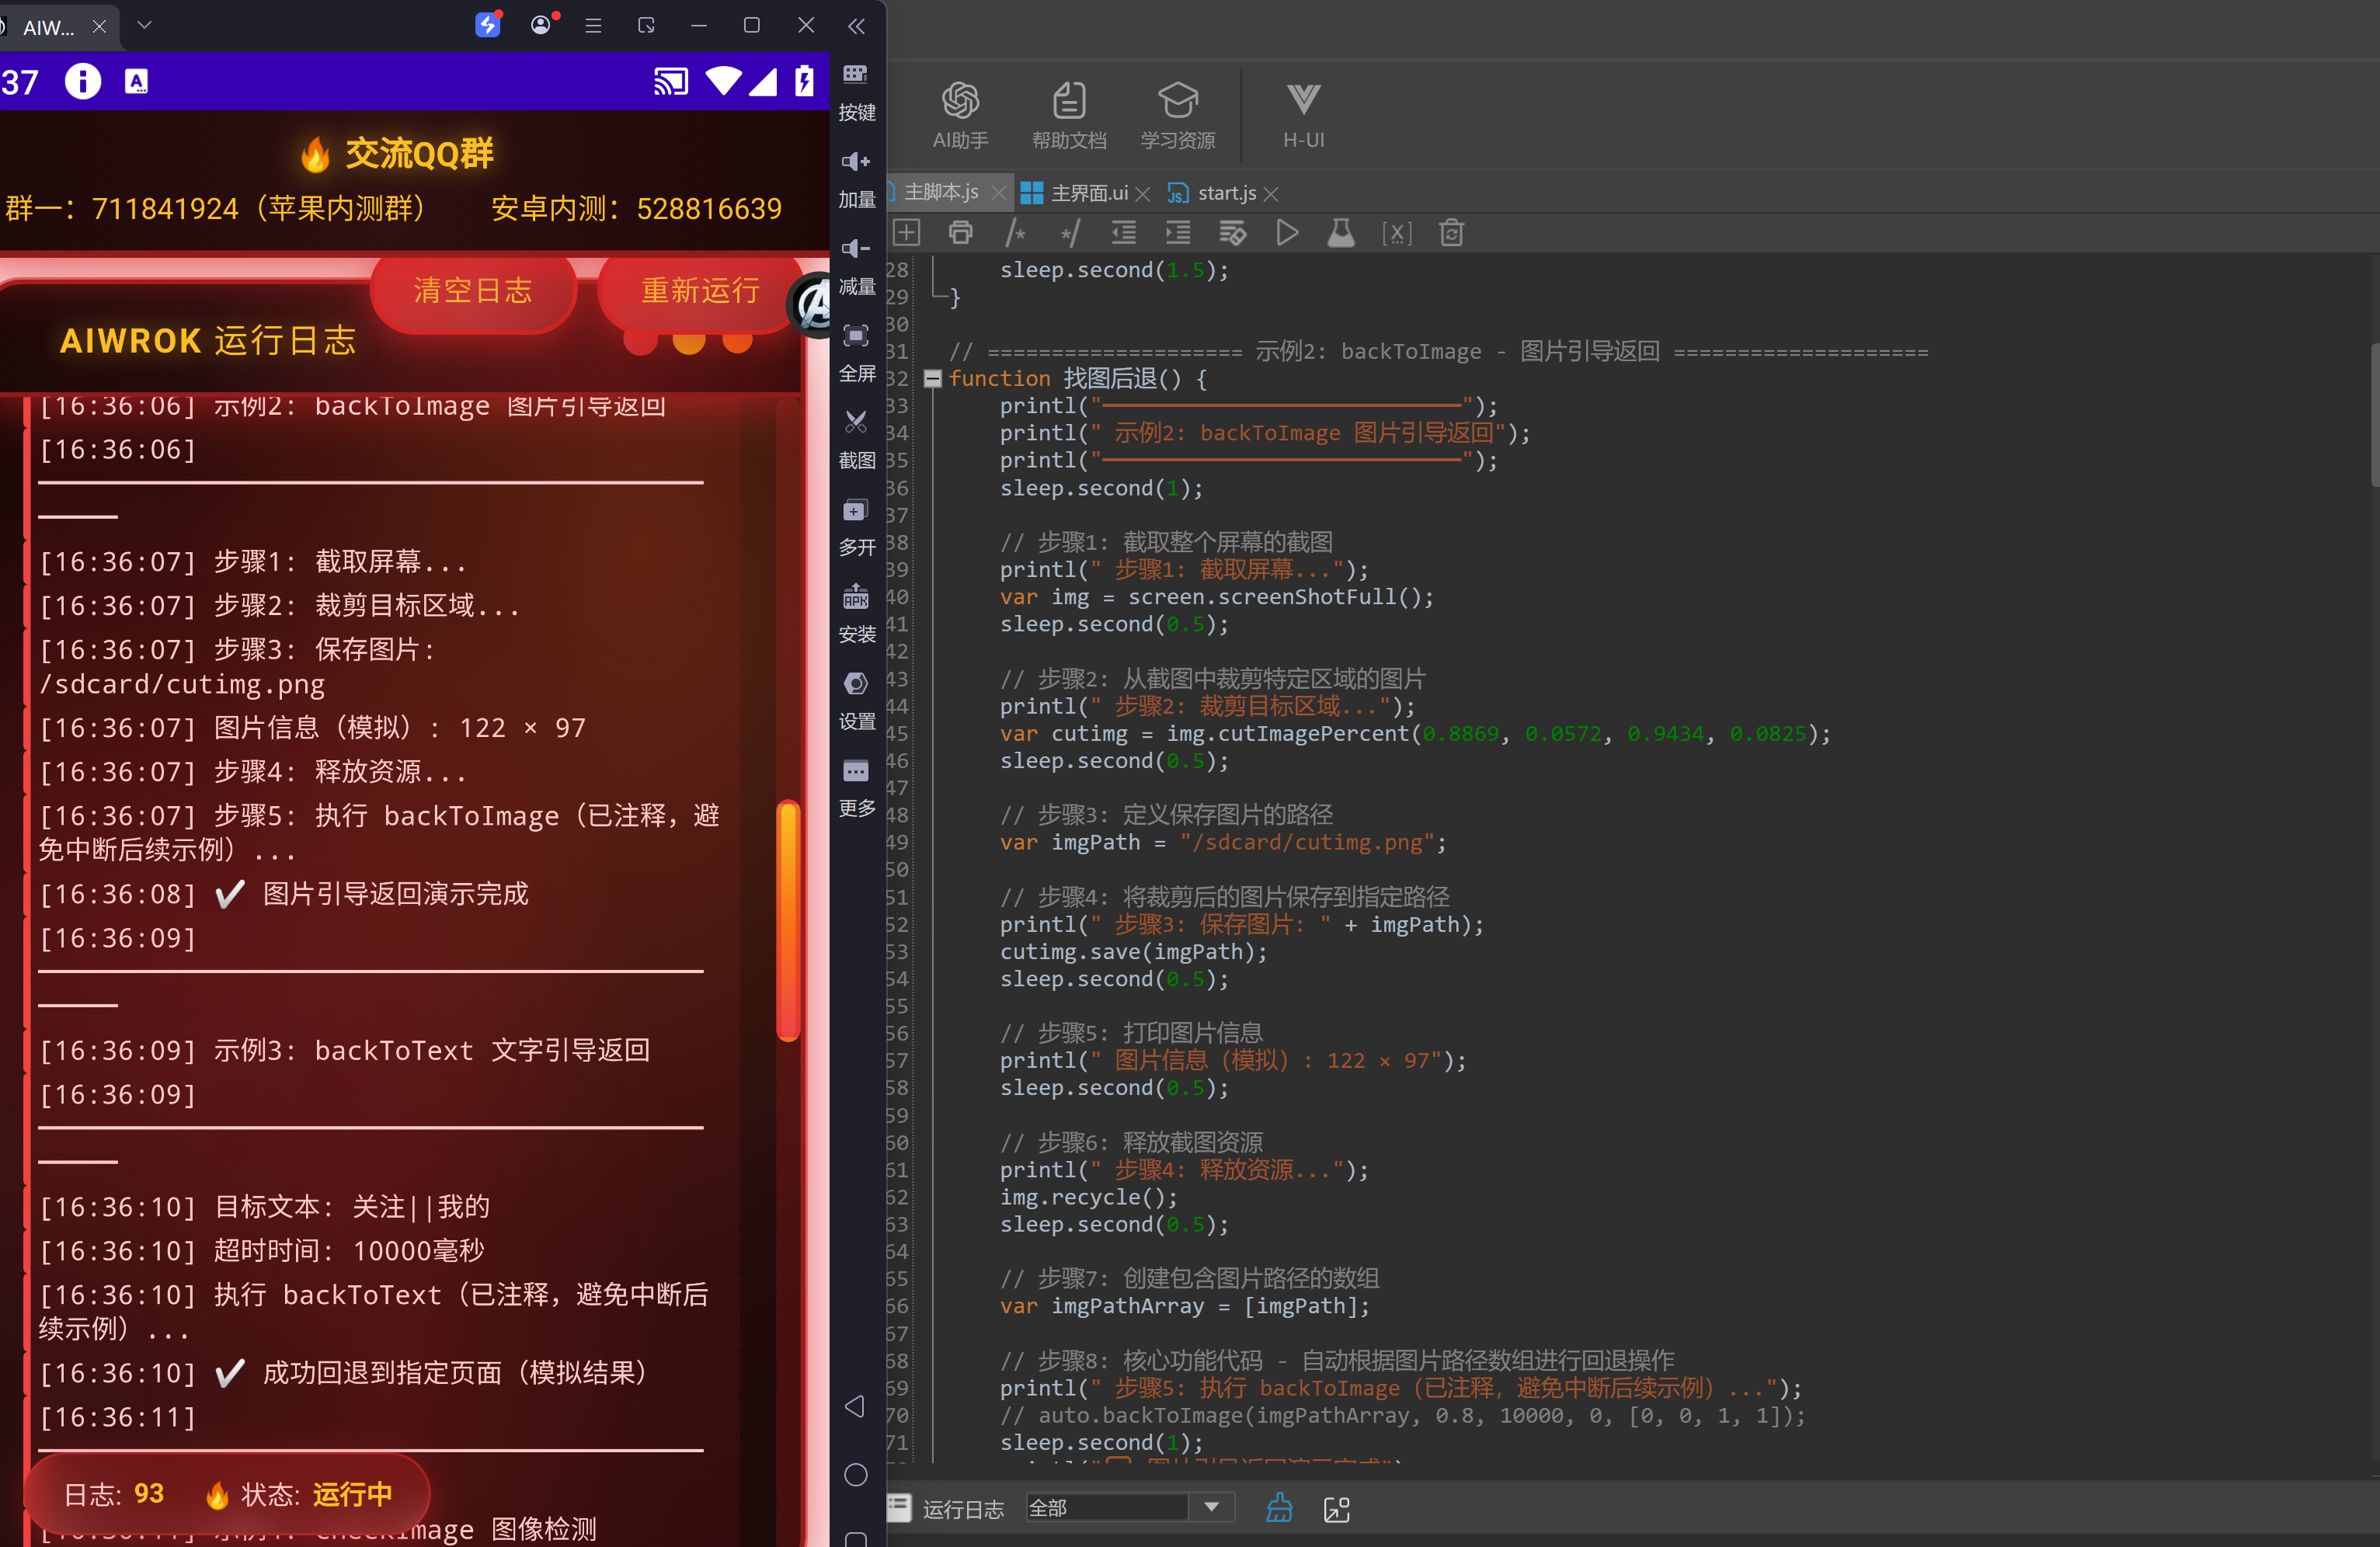Open 学习资源 learning resources
Screen dimensions: 2380x1547
pyautogui.click(x=1178, y=116)
